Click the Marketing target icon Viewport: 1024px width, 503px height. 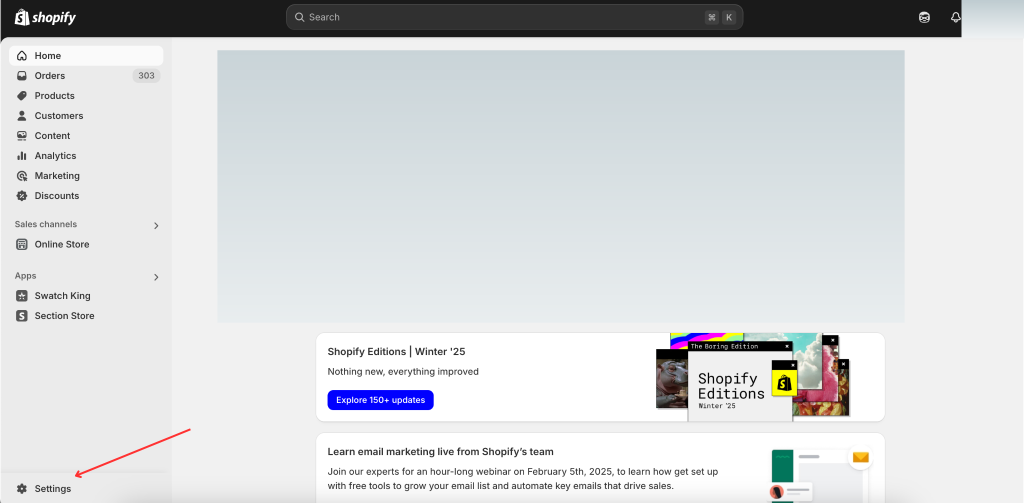pyautogui.click(x=22, y=176)
